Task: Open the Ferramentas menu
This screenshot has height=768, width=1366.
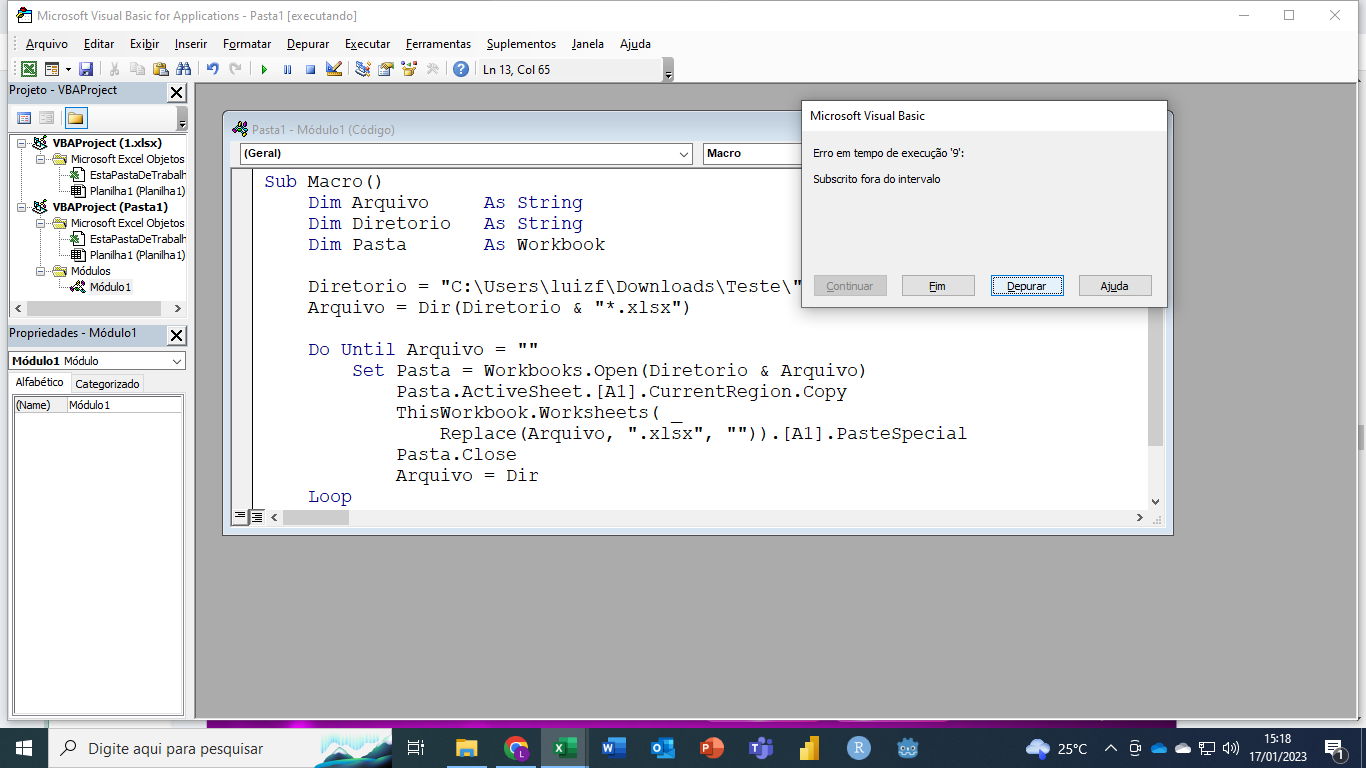Action: point(438,44)
